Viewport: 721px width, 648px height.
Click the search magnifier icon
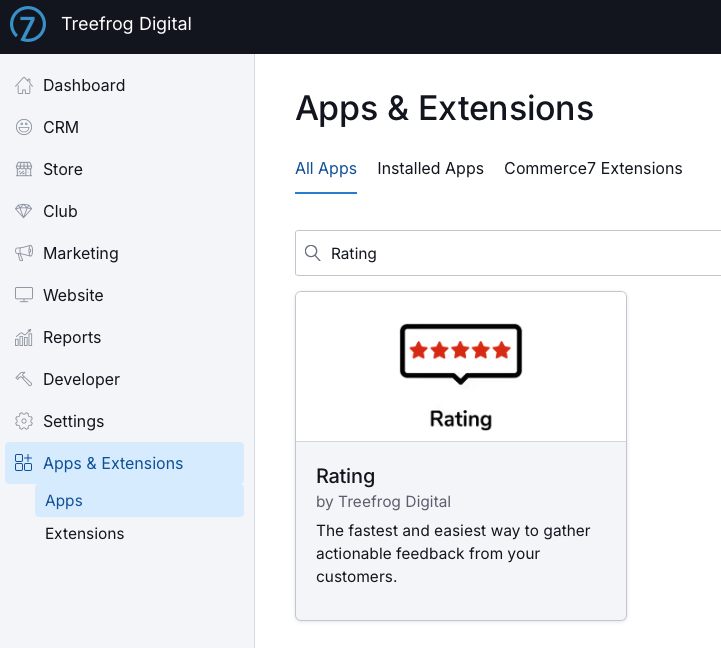click(313, 253)
